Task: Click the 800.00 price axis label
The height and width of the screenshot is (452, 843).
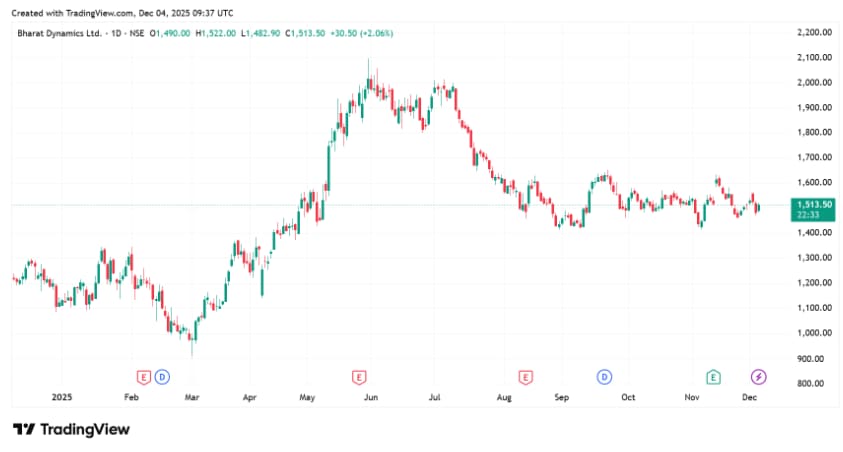Action: (808, 383)
